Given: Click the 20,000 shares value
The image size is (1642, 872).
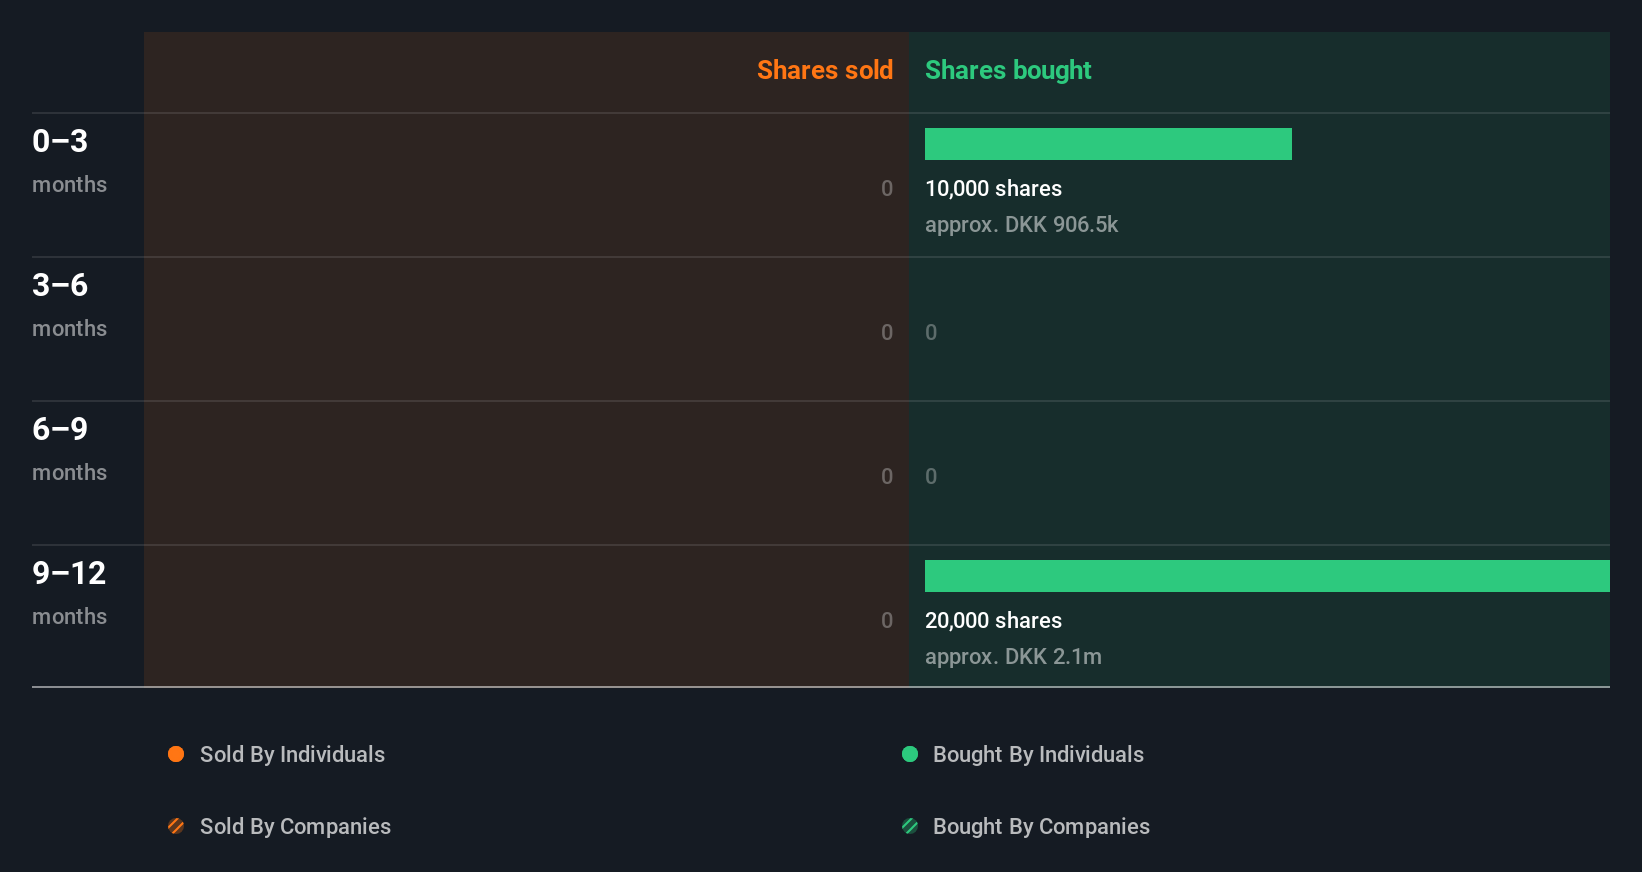Looking at the screenshot, I should [x=993, y=620].
